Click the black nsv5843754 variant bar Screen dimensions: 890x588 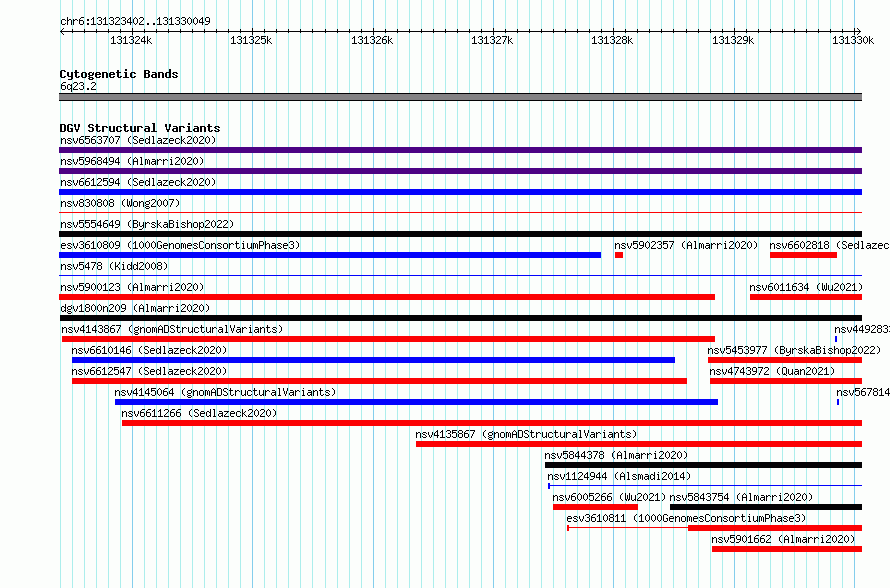[766, 507]
